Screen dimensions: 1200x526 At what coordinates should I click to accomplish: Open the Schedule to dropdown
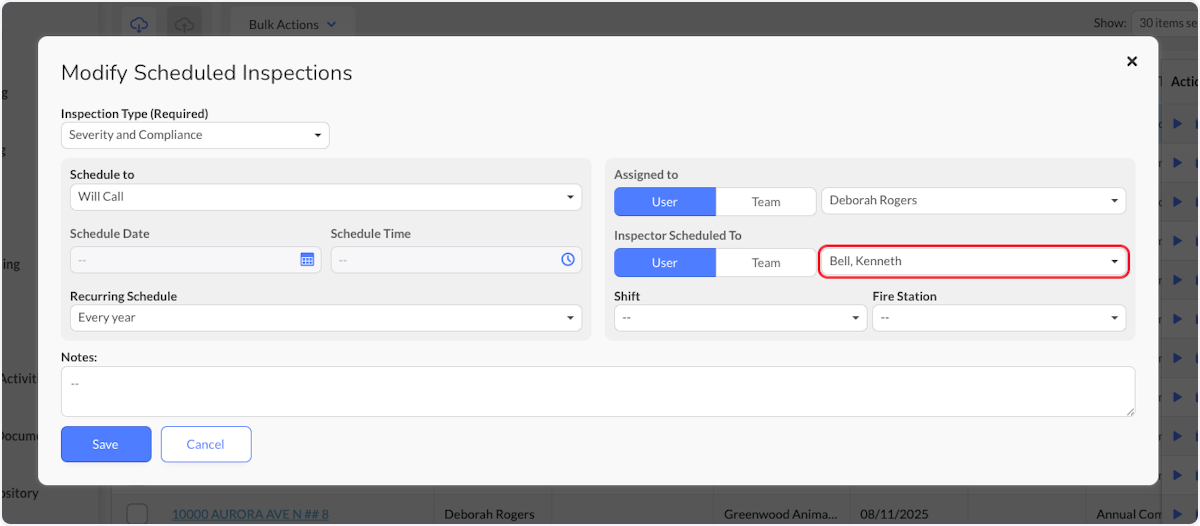tap(325, 197)
